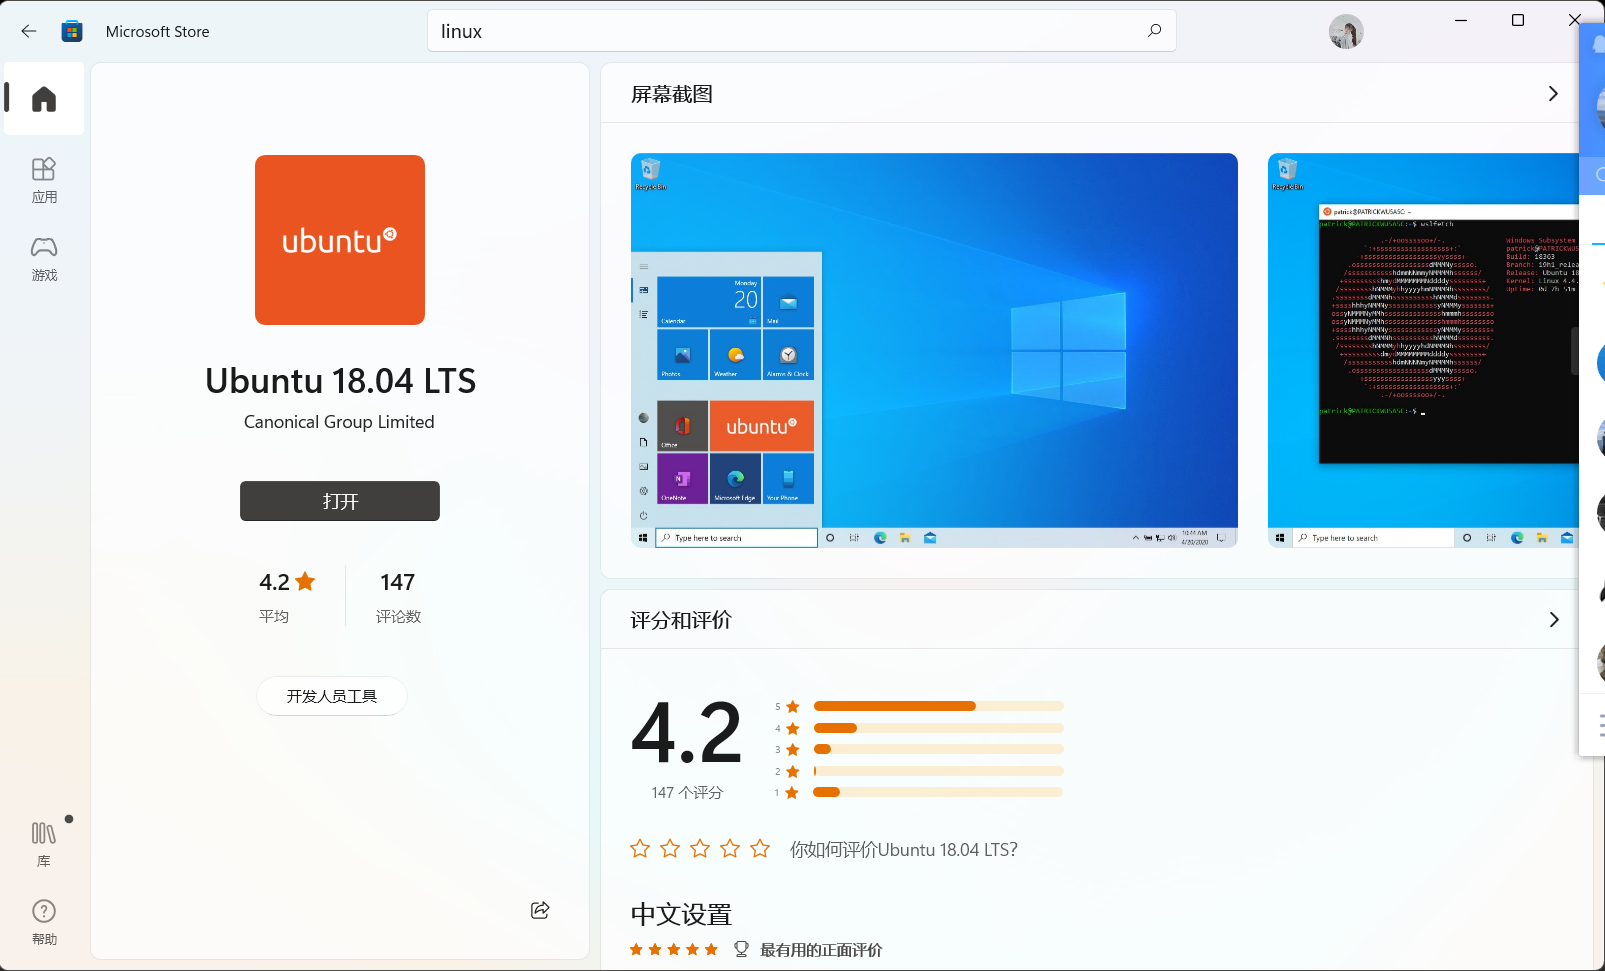Screen dimensions: 1605x971
Task: Open the user profile avatar
Action: (1346, 32)
